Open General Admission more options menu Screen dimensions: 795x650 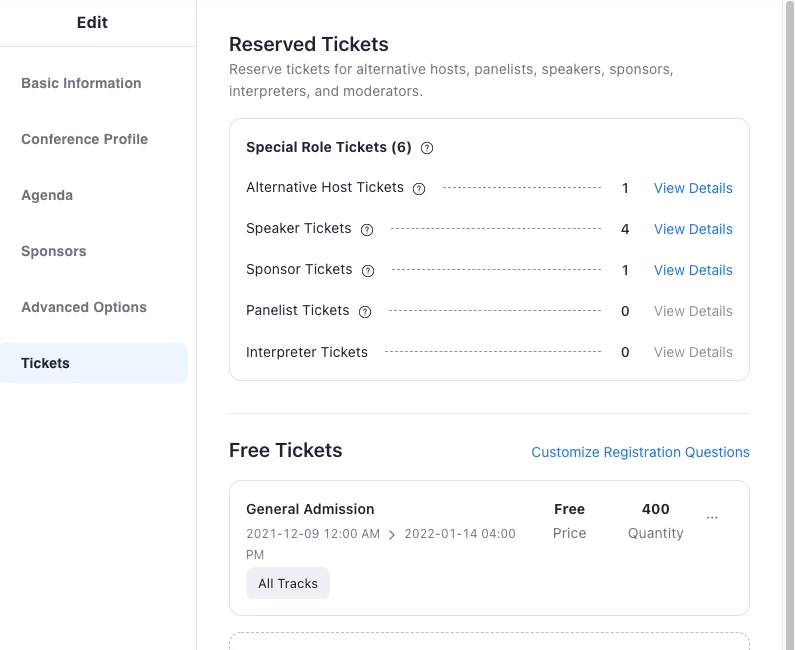712,517
